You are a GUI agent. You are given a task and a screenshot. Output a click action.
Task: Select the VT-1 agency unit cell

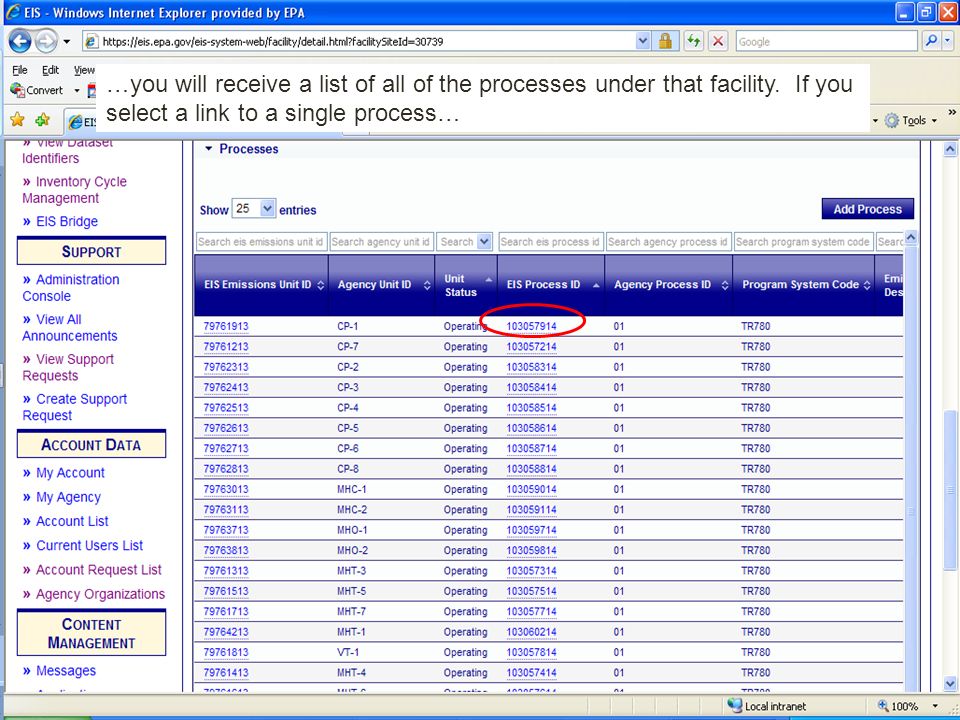348,652
